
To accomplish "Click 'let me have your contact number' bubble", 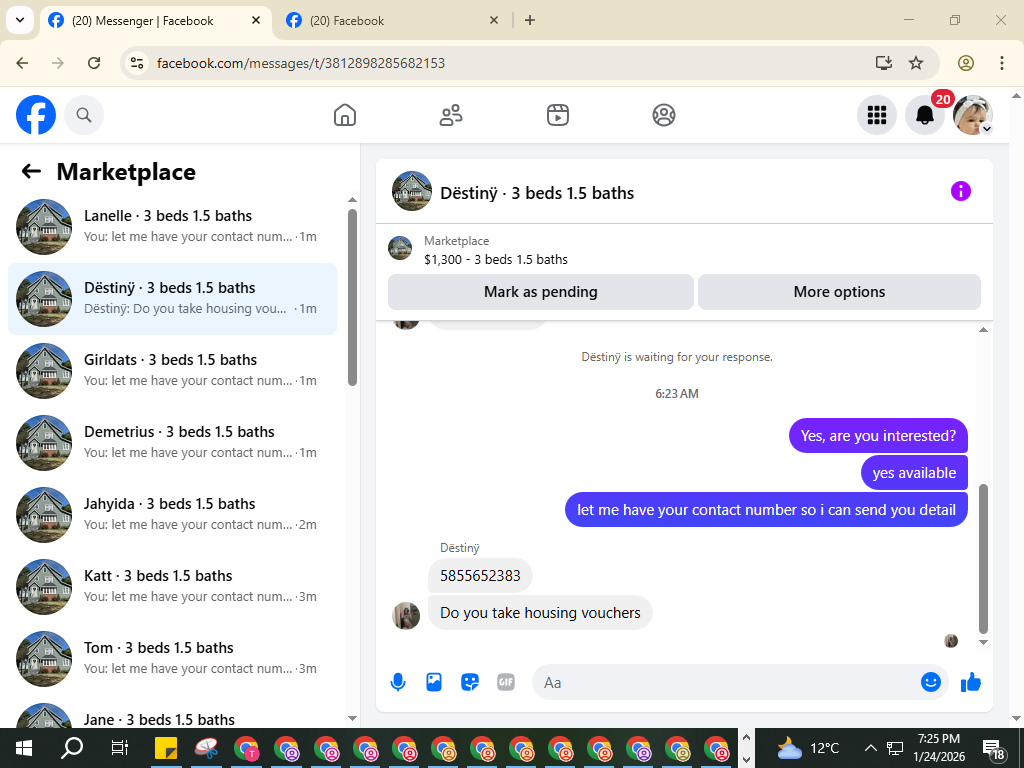I will click(766, 510).
